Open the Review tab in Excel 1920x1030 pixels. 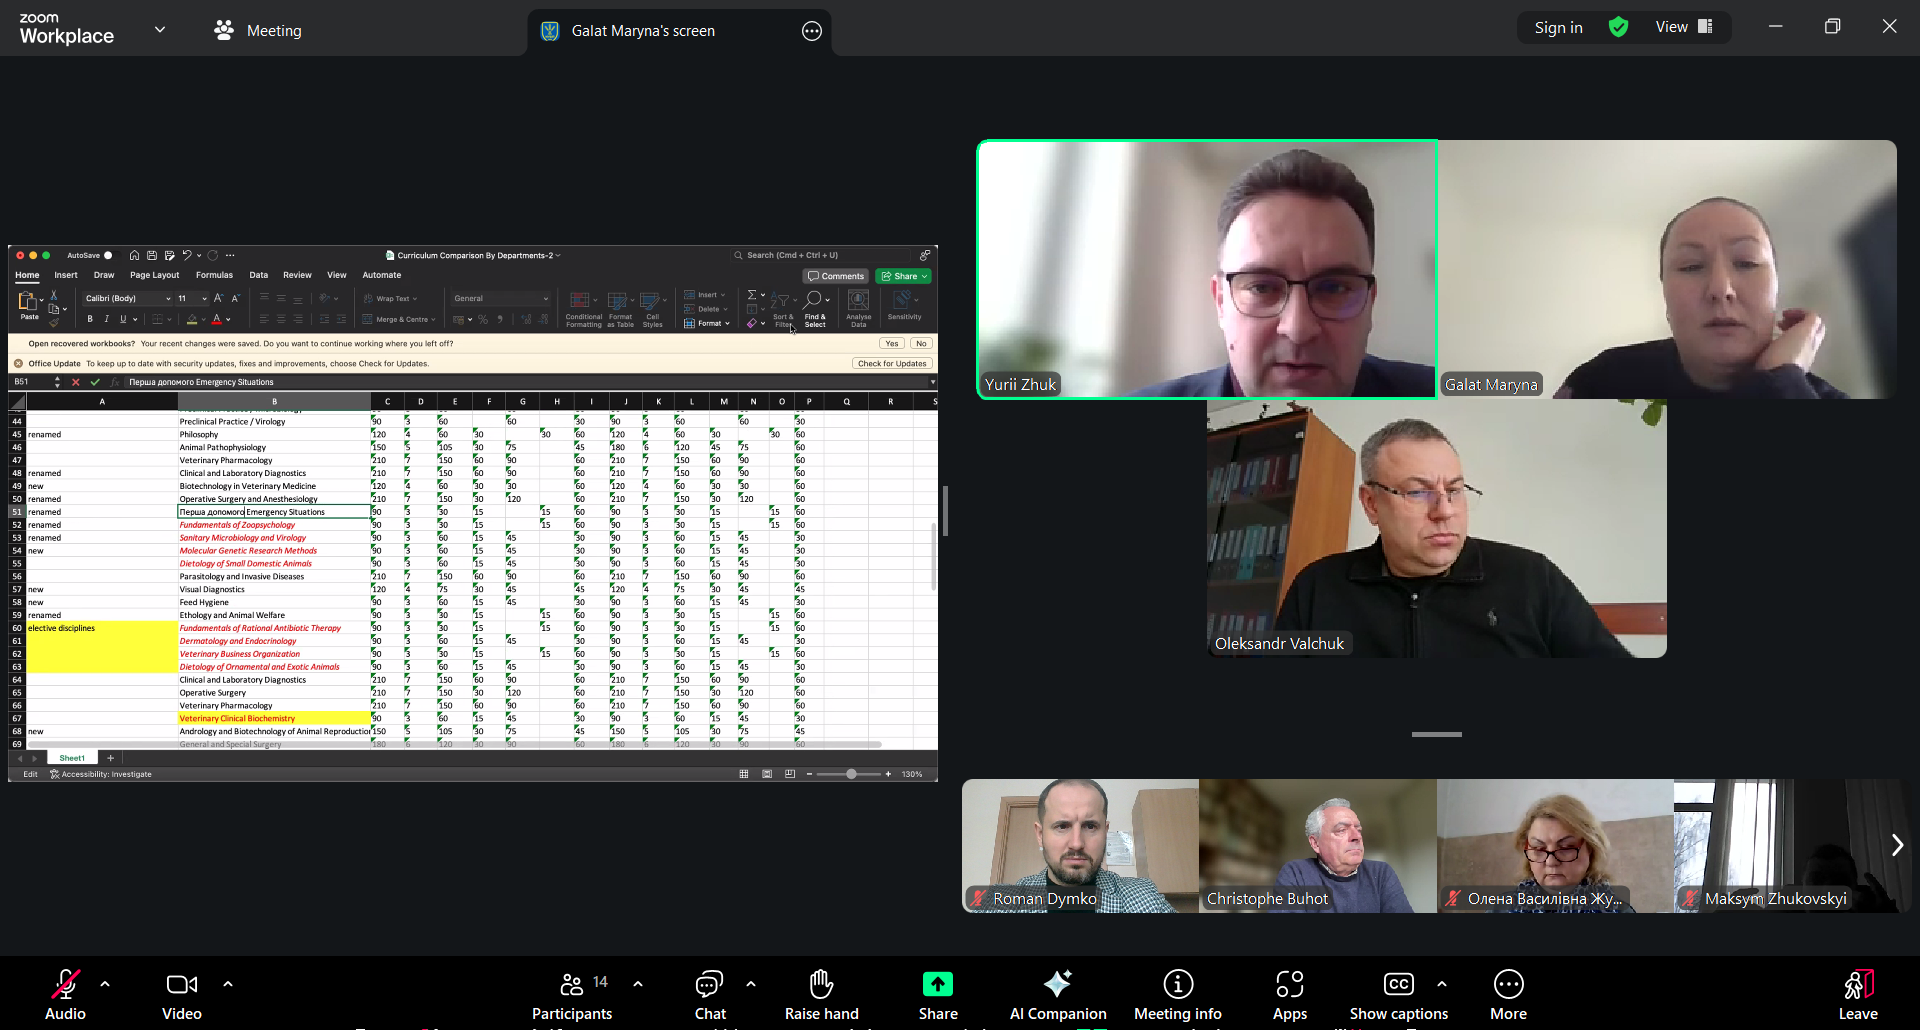coord(297,275)
